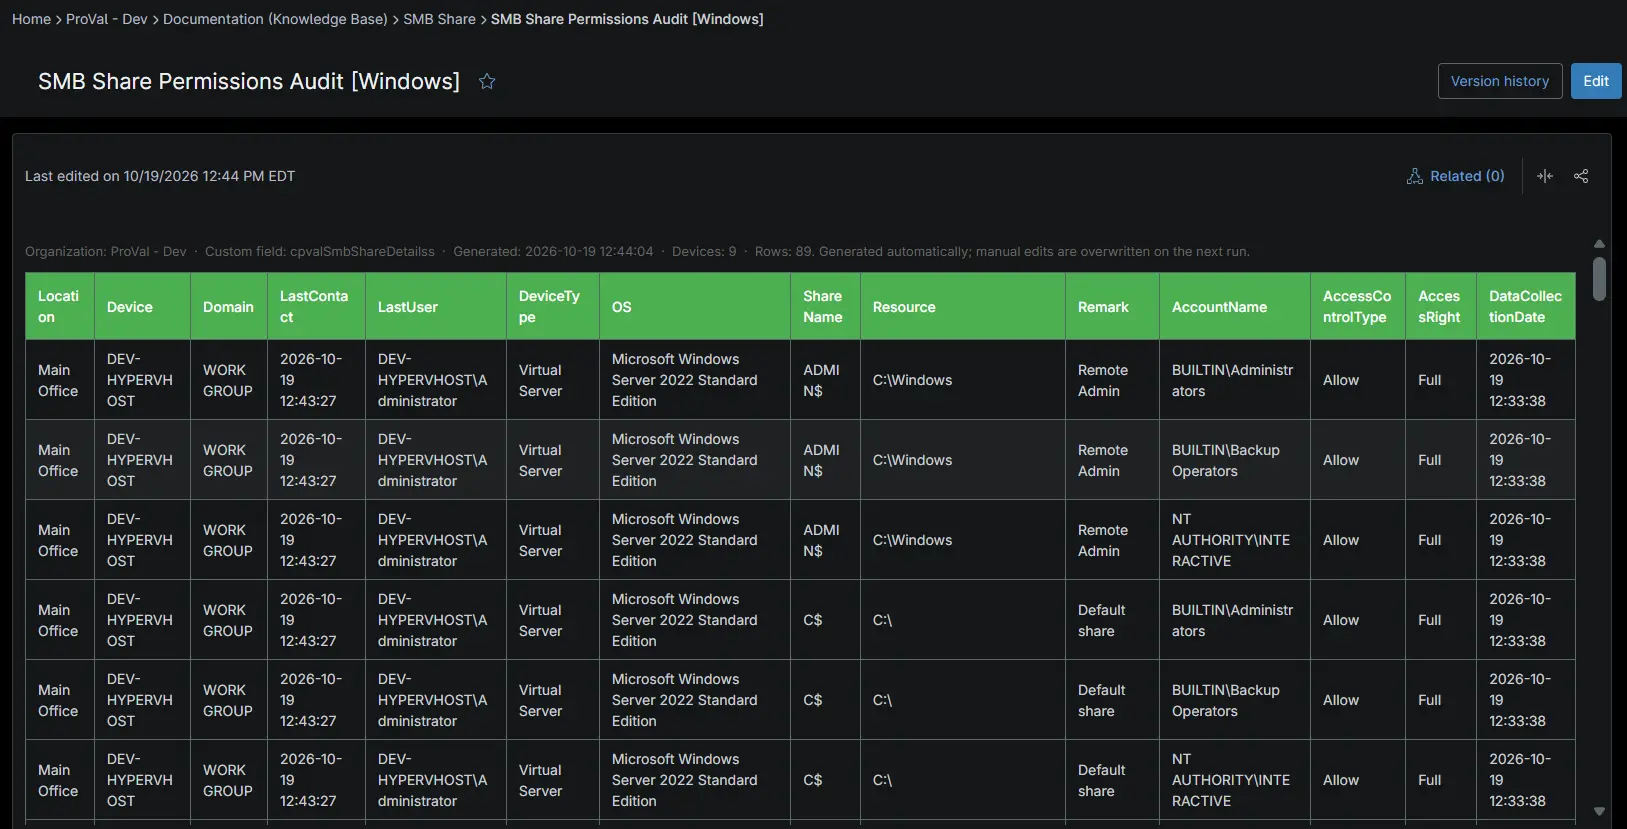Go to Home in the breadcrumb
The width and height of the screenshot is (1627, 829).
(x=31, y=19)
